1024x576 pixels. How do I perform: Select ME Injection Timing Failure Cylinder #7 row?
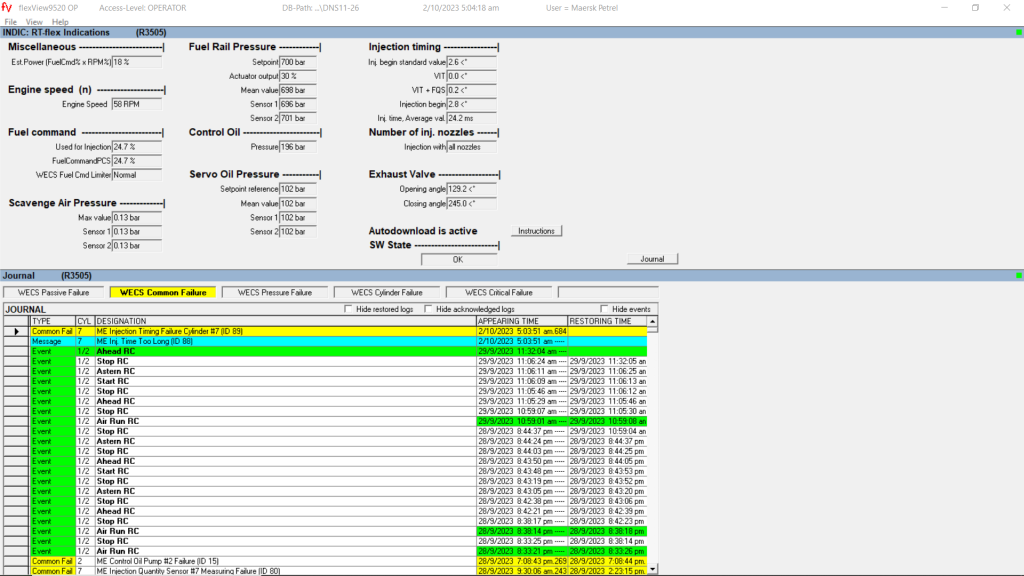click(x=285, y=331)
